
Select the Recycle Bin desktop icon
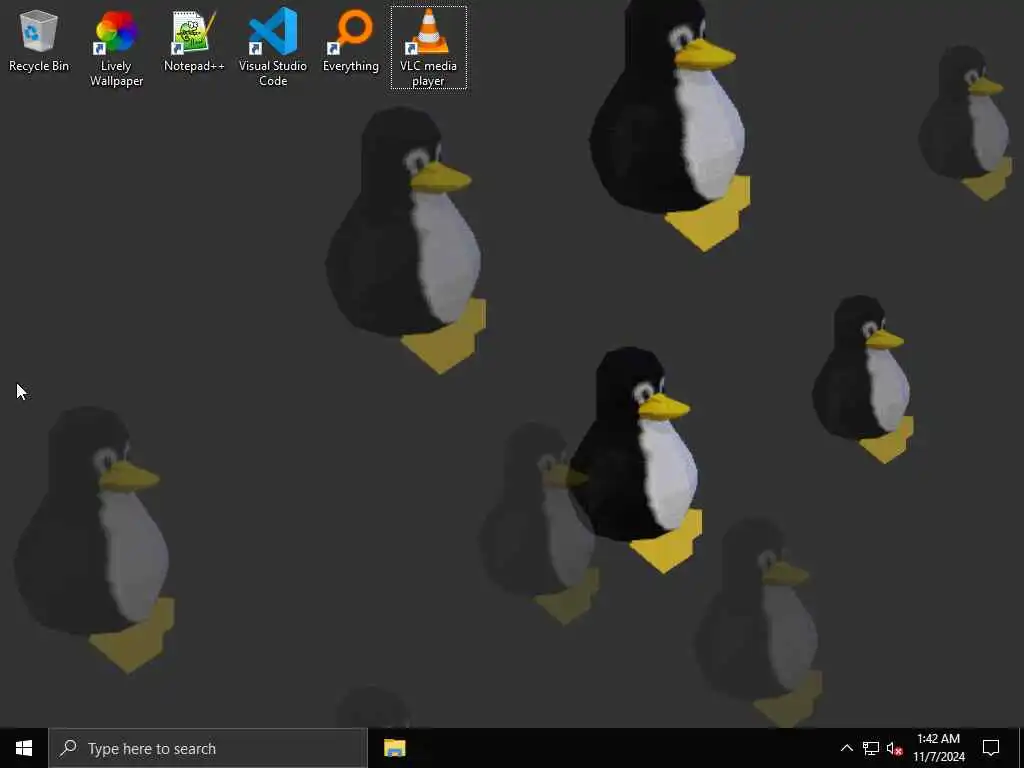tap(39, 40)
